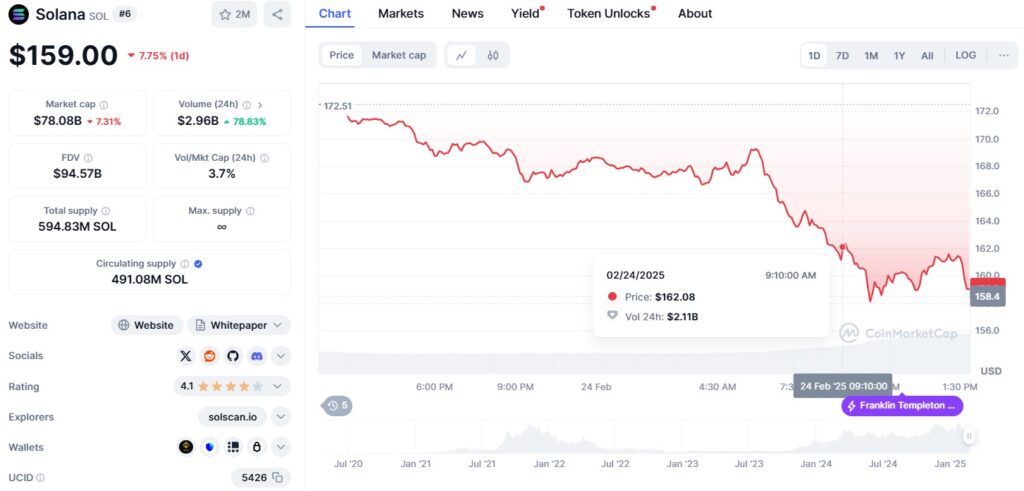
Task: Go to the Token Unlocks tab
Action: tap(608, 13)
